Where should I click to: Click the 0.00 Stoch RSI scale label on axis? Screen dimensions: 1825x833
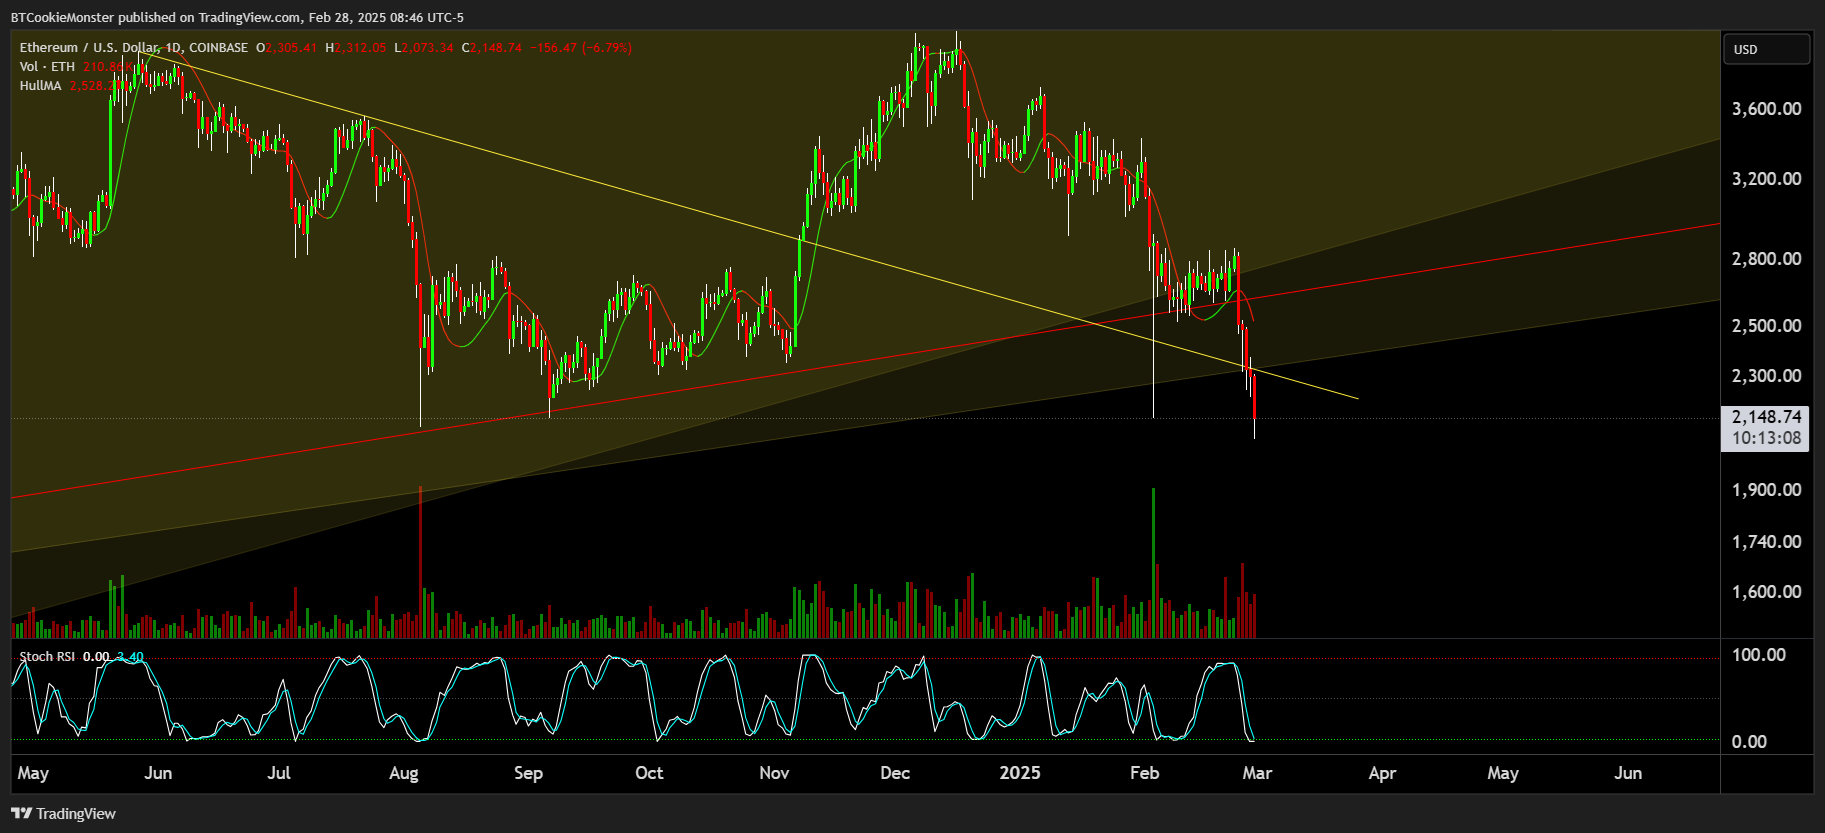click(x=1749, y=742)
